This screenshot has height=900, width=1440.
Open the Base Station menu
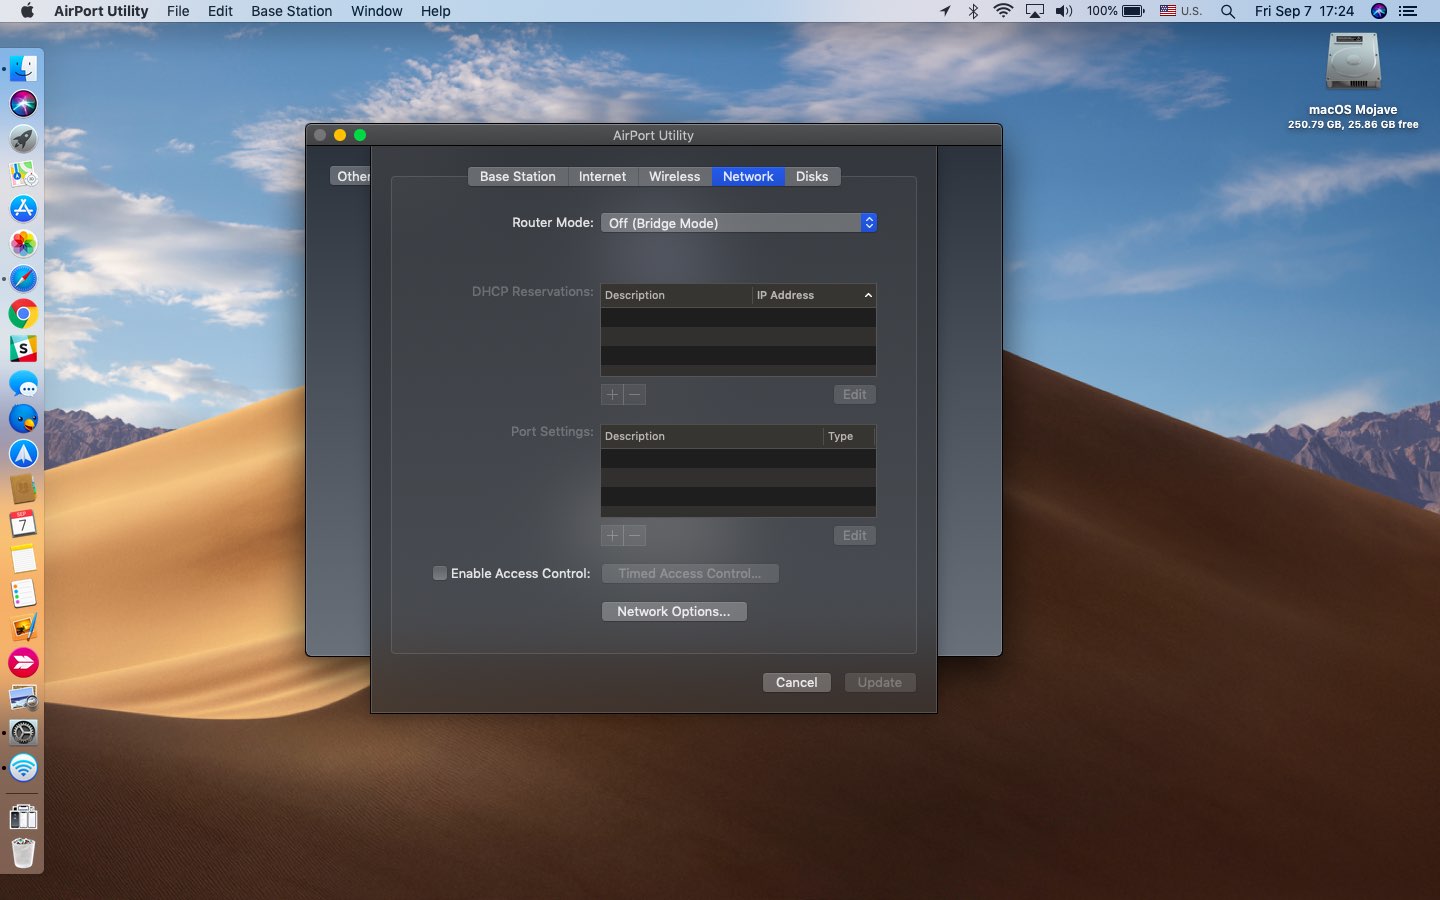pos(291,11)
